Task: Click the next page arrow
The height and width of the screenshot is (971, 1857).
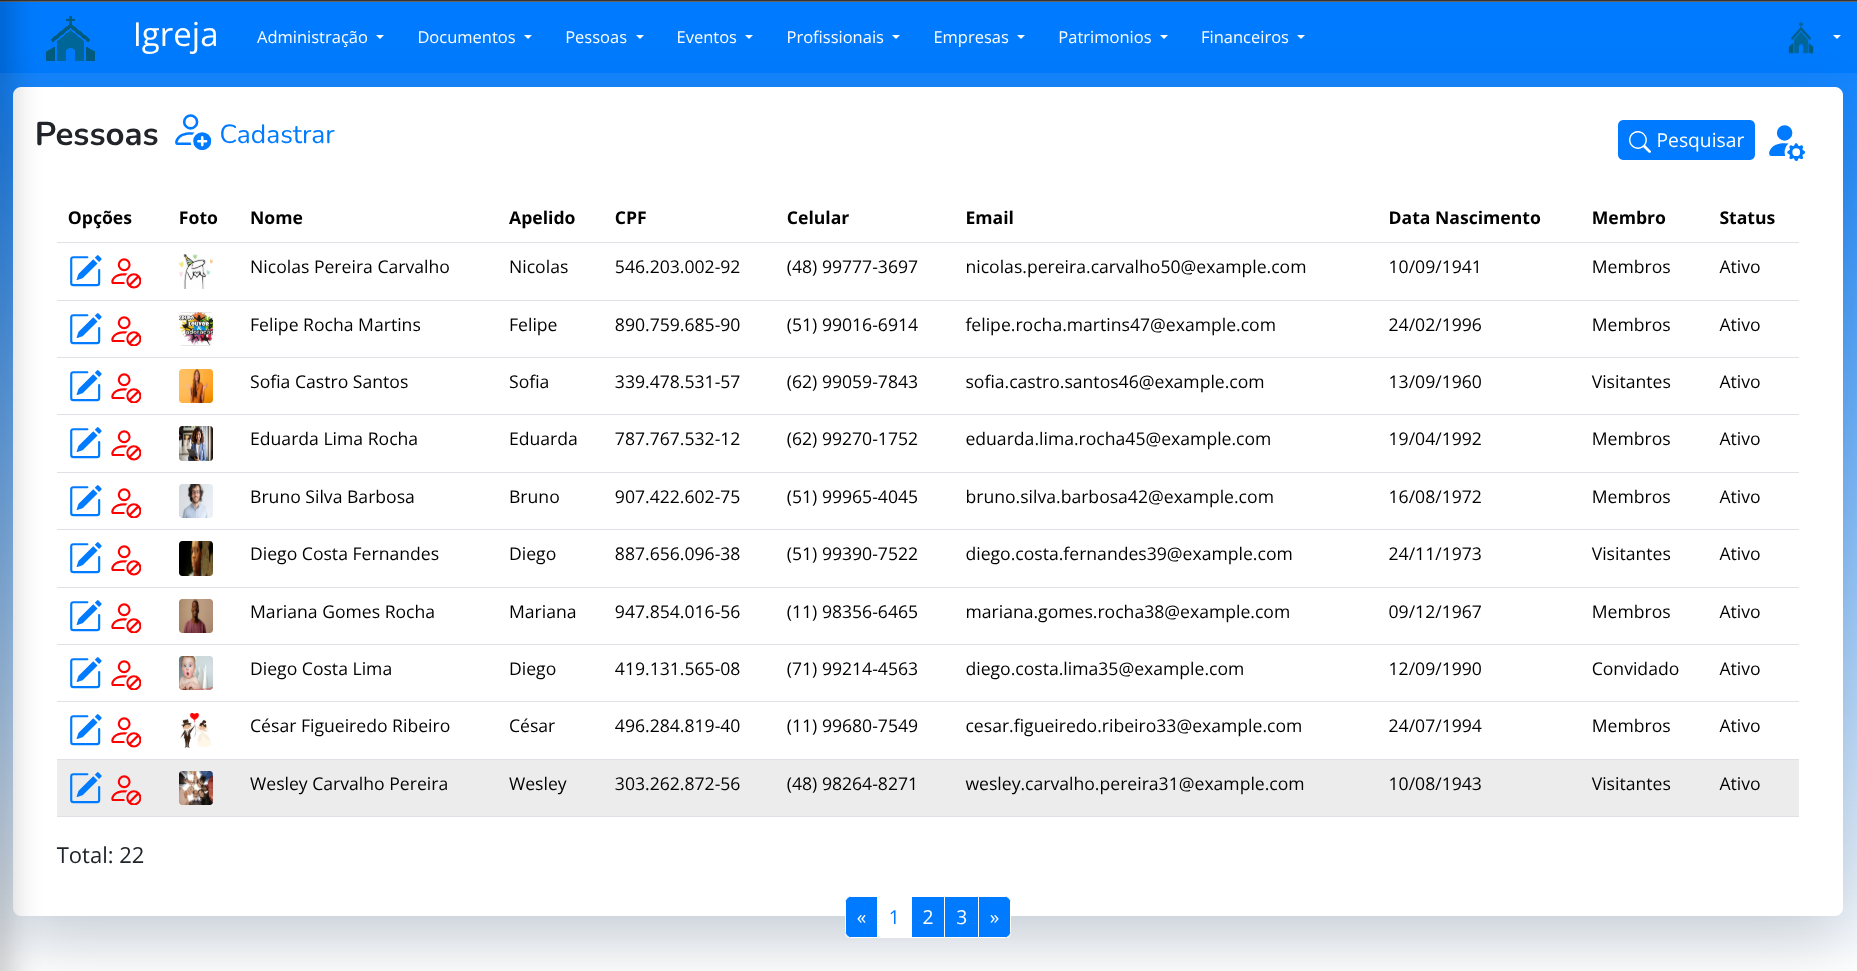Action: [994, 917]
